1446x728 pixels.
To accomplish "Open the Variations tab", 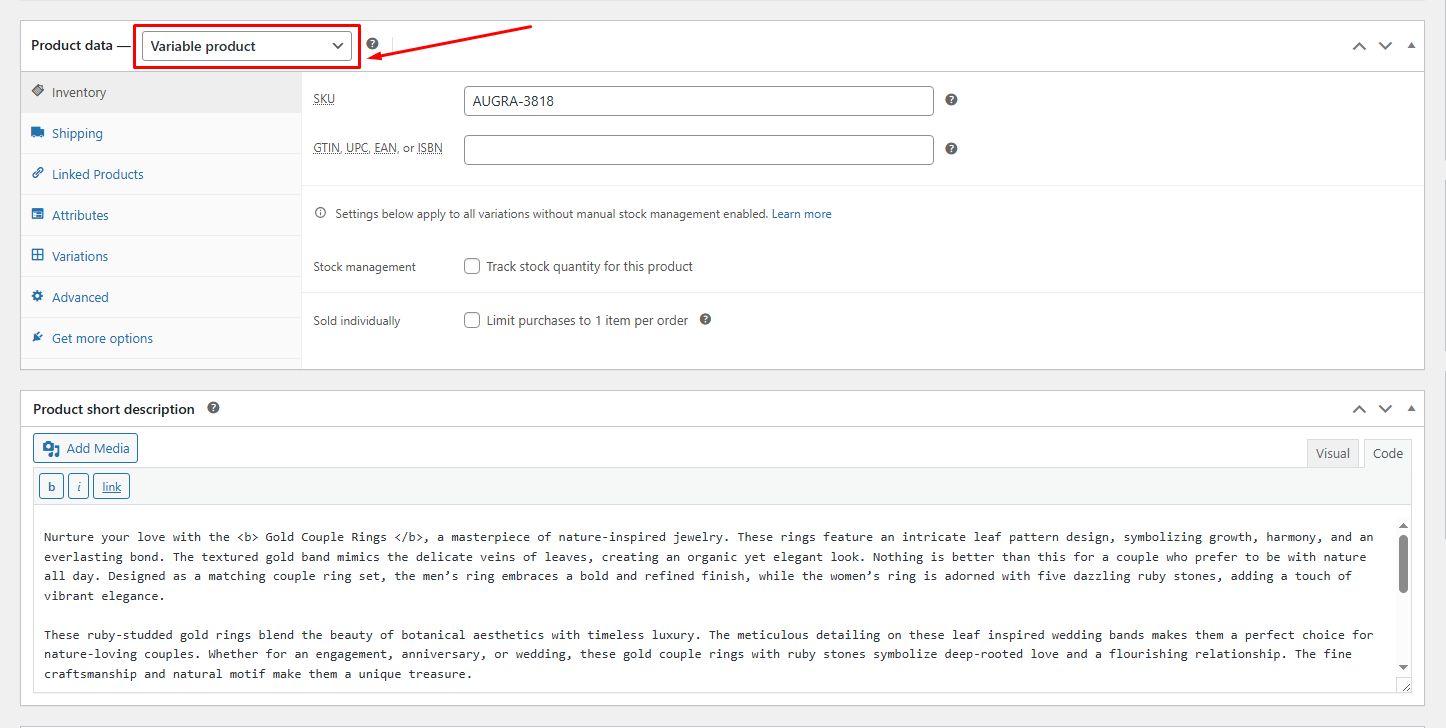I will (161, 256).
